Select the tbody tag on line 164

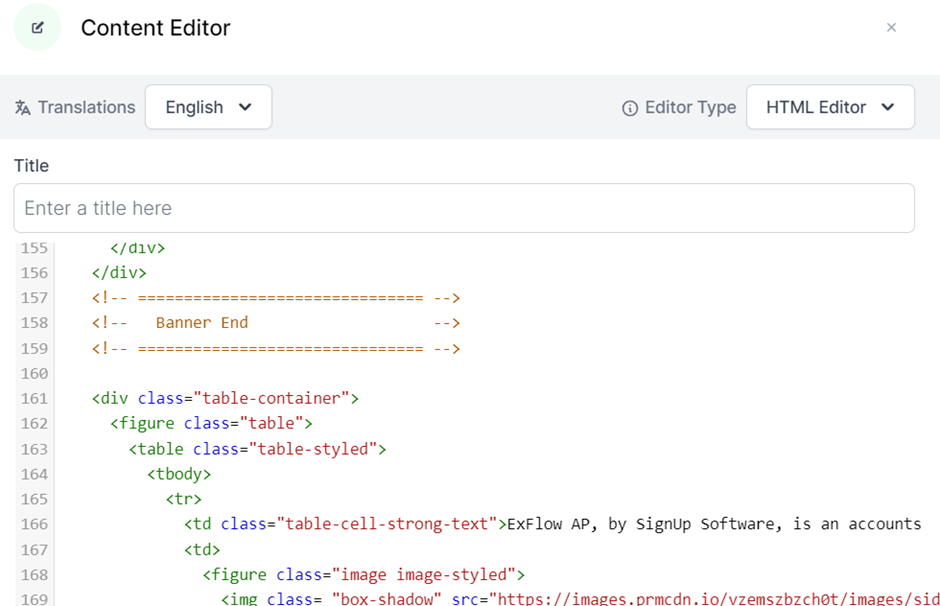pos(179,474)
